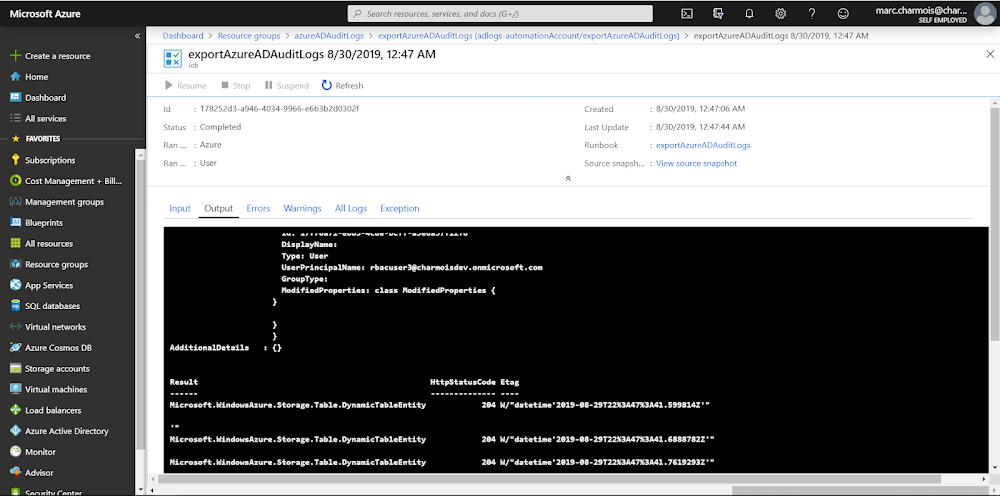This screenshot has width=1000, height=496.
Task: Click the Refresh button in toolbar
Action: pyautogui.click(x=342, y=85)
